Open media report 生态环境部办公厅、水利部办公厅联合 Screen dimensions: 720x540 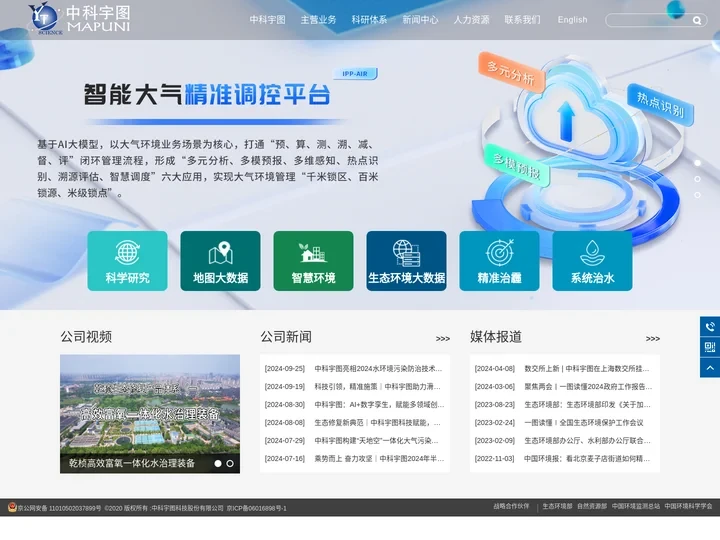(x=587, y=440)
